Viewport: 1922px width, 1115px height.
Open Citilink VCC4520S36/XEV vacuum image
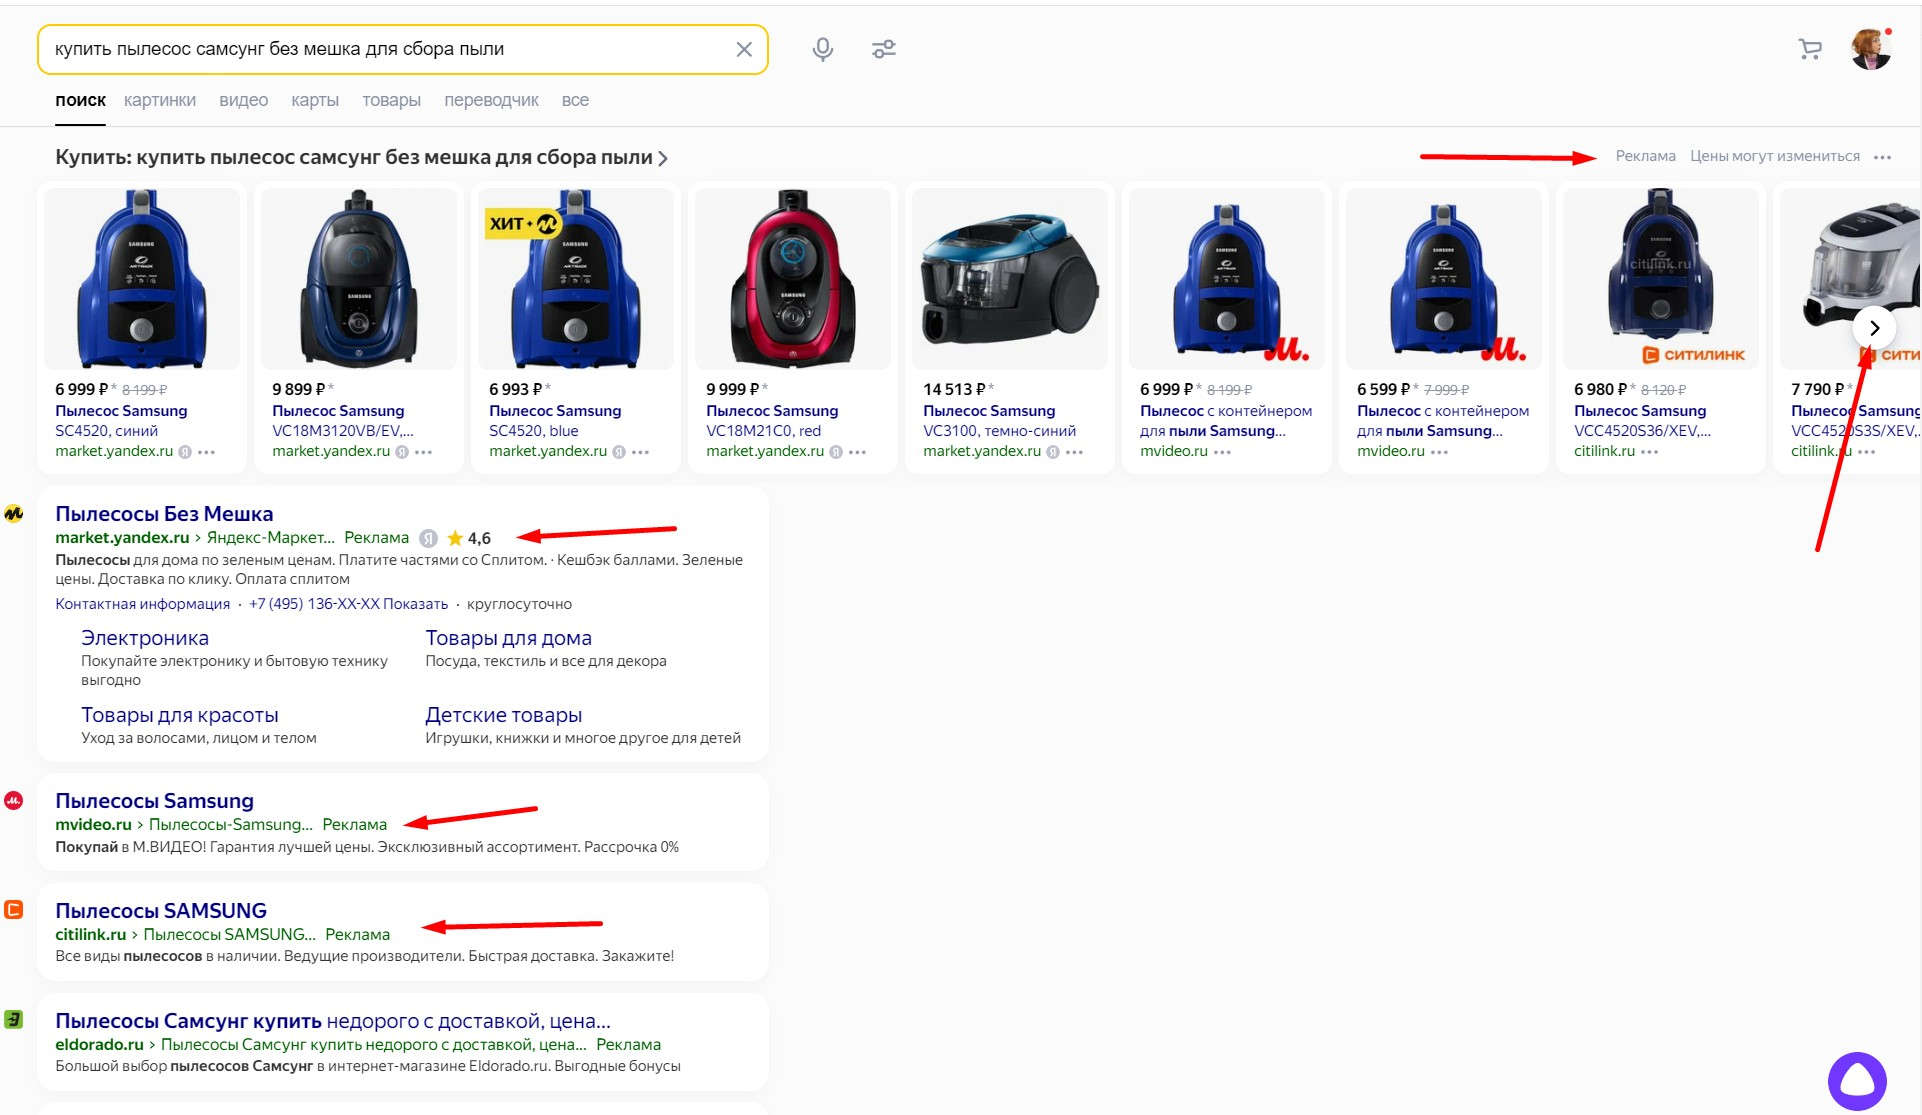1661,278
